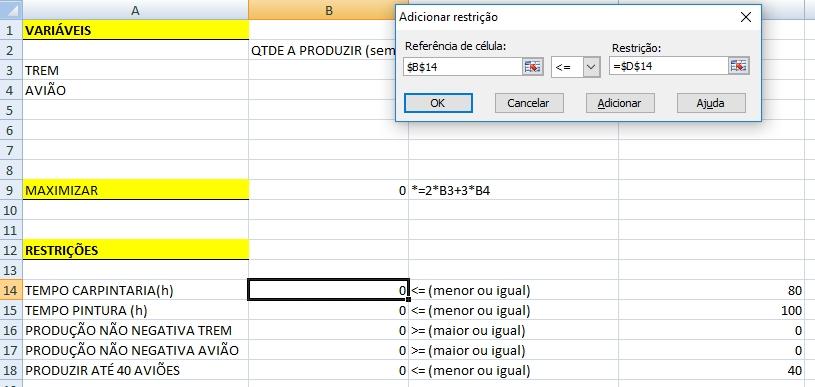
Task: Select row 1 header
Action: 11,30
